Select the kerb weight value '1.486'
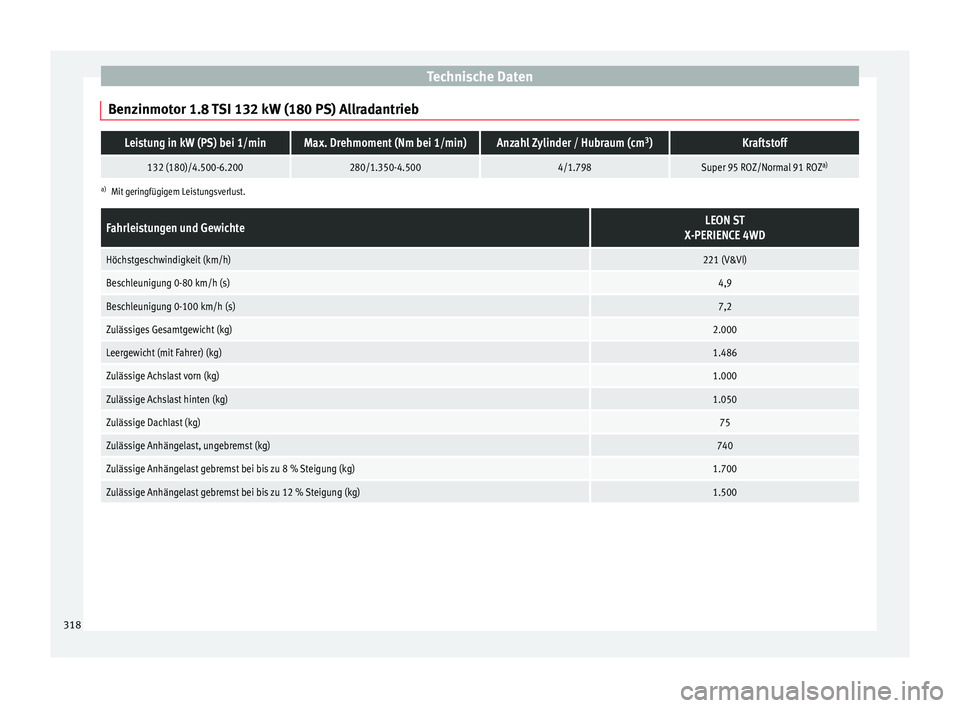The width and height of the screenshot is (960, 708). (725, 353)
